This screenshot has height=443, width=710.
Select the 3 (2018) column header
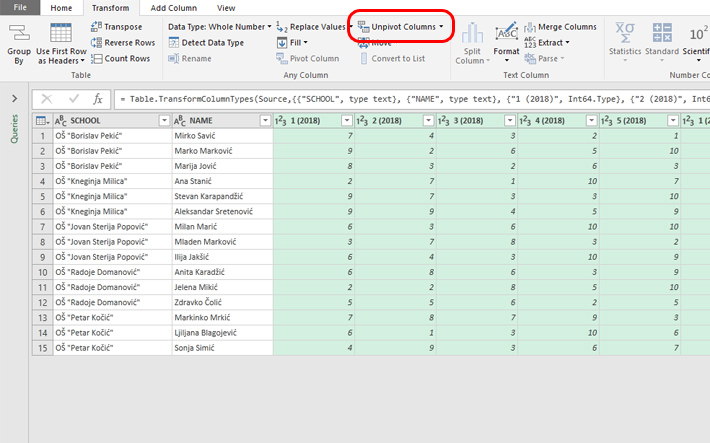(x=477, y=120)
